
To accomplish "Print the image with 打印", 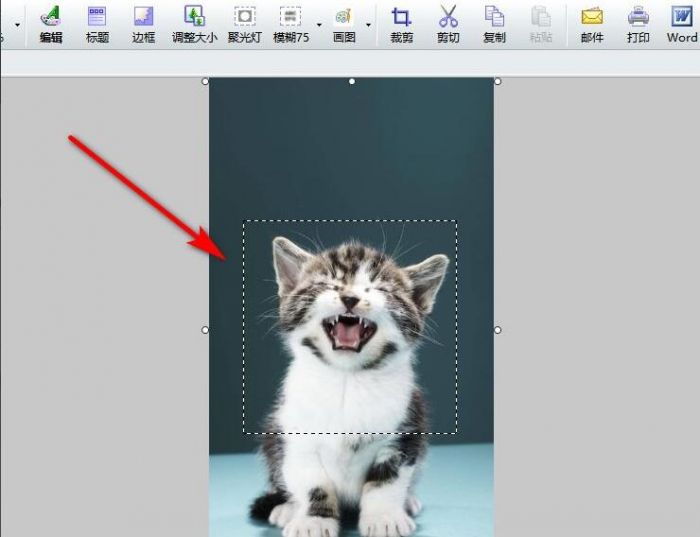I will pyautogui.click(x=638, y=23).
